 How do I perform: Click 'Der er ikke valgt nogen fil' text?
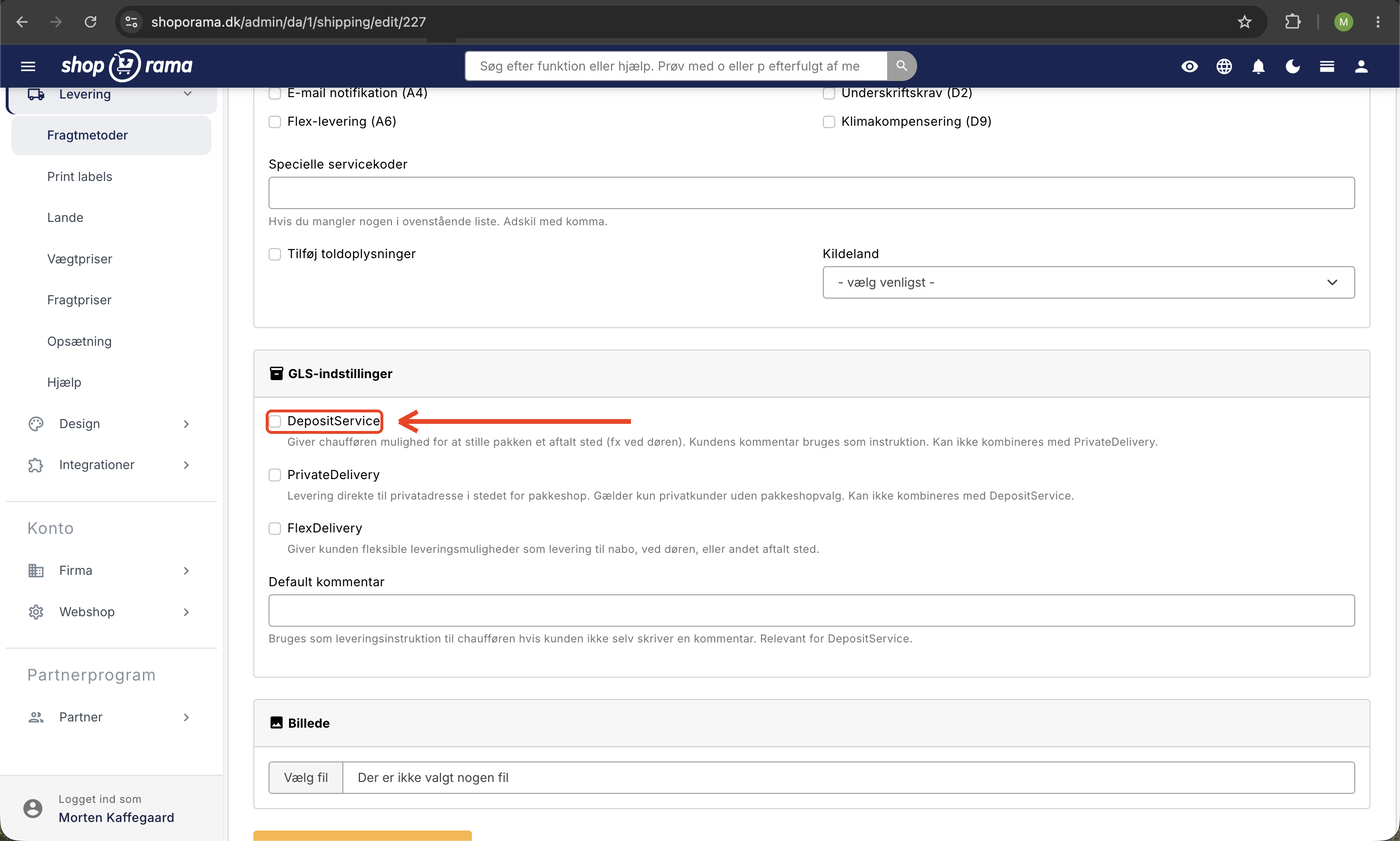(x=433, y=777)
